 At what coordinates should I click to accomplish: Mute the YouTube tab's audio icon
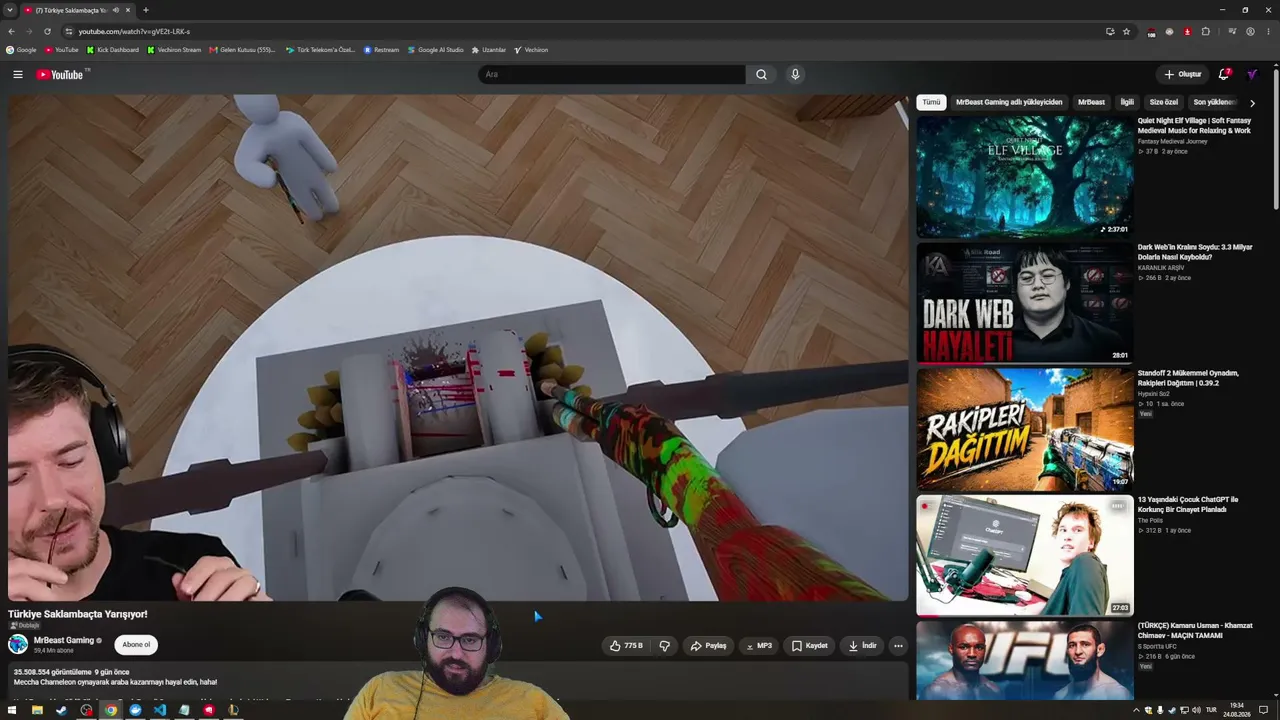(x=116, y=10)
